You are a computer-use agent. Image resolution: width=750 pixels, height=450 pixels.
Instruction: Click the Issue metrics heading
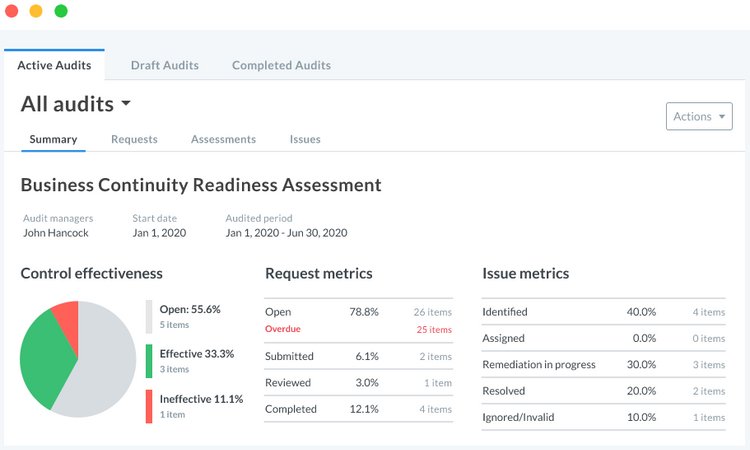(526, 273)
